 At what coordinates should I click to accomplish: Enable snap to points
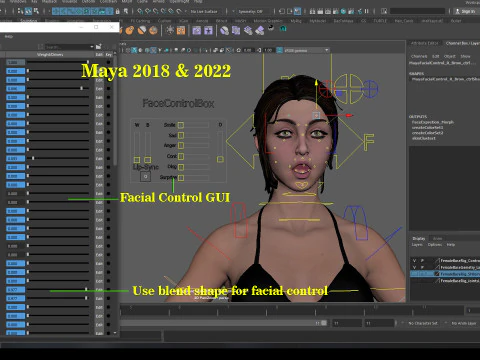click(156, 11)
